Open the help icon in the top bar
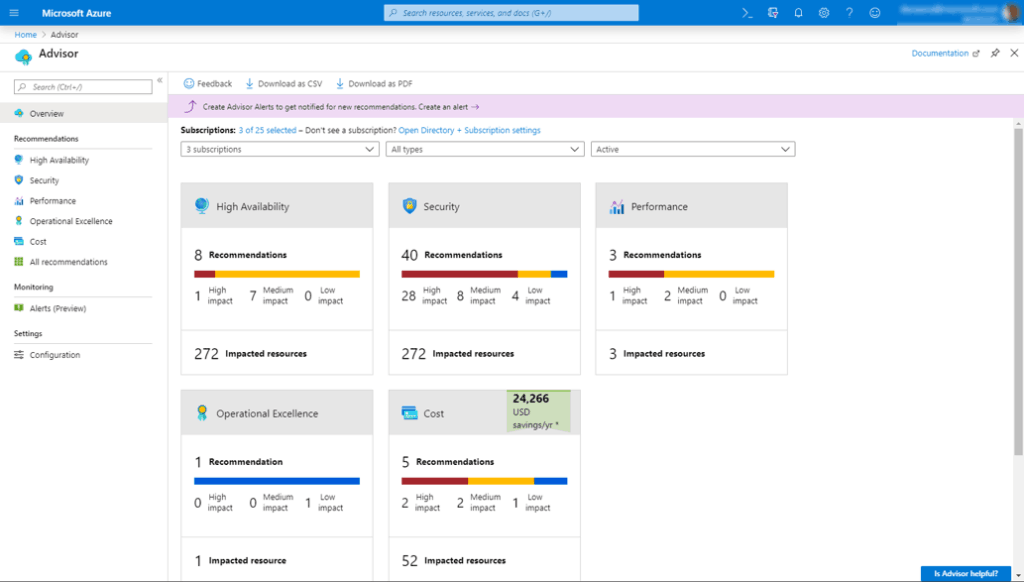 (847, 12)
